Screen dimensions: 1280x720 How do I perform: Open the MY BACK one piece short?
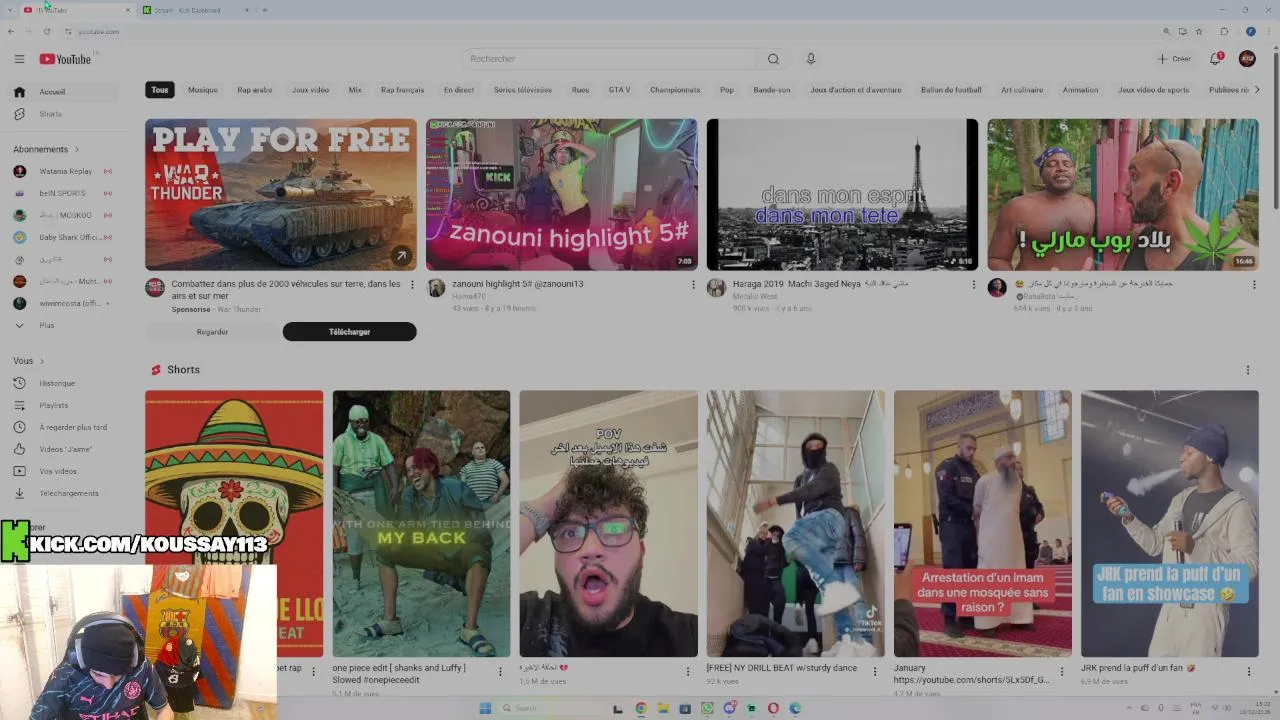[421, 523]
